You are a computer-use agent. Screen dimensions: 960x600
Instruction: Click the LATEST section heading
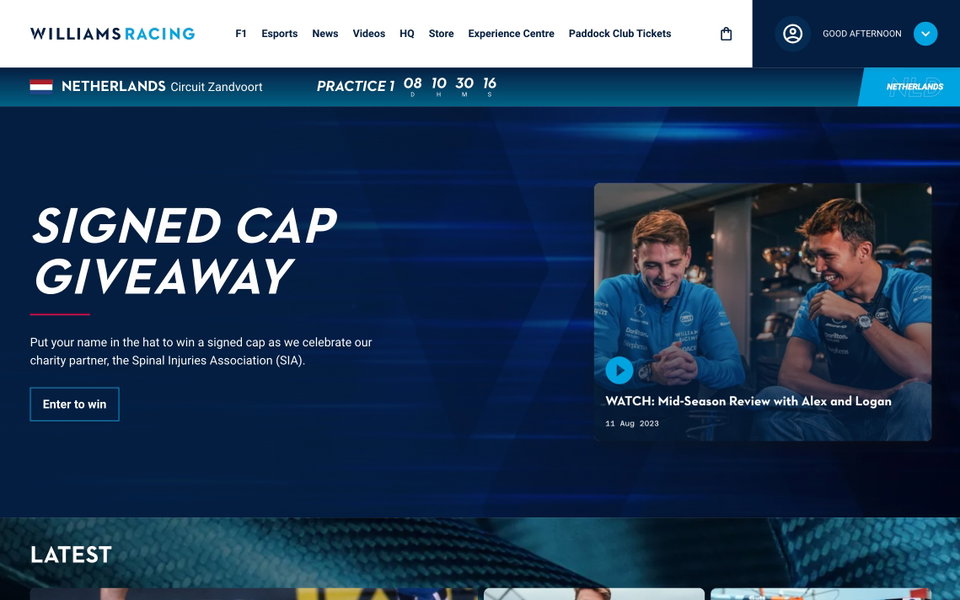[71, 555]
